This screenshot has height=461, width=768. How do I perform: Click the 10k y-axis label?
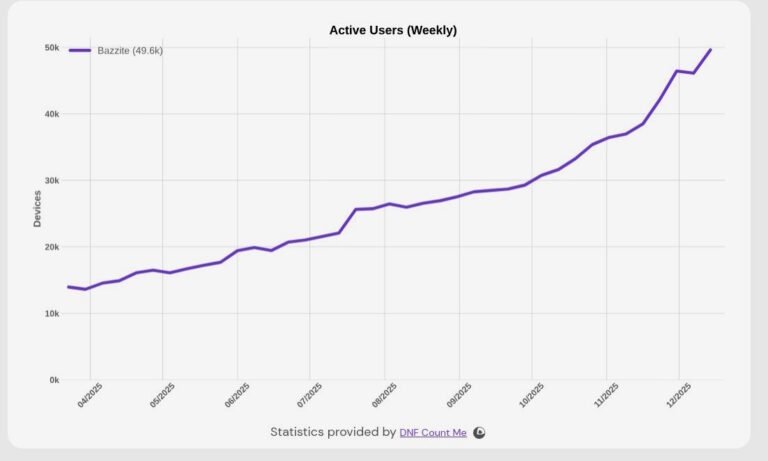tap(51, 314)
